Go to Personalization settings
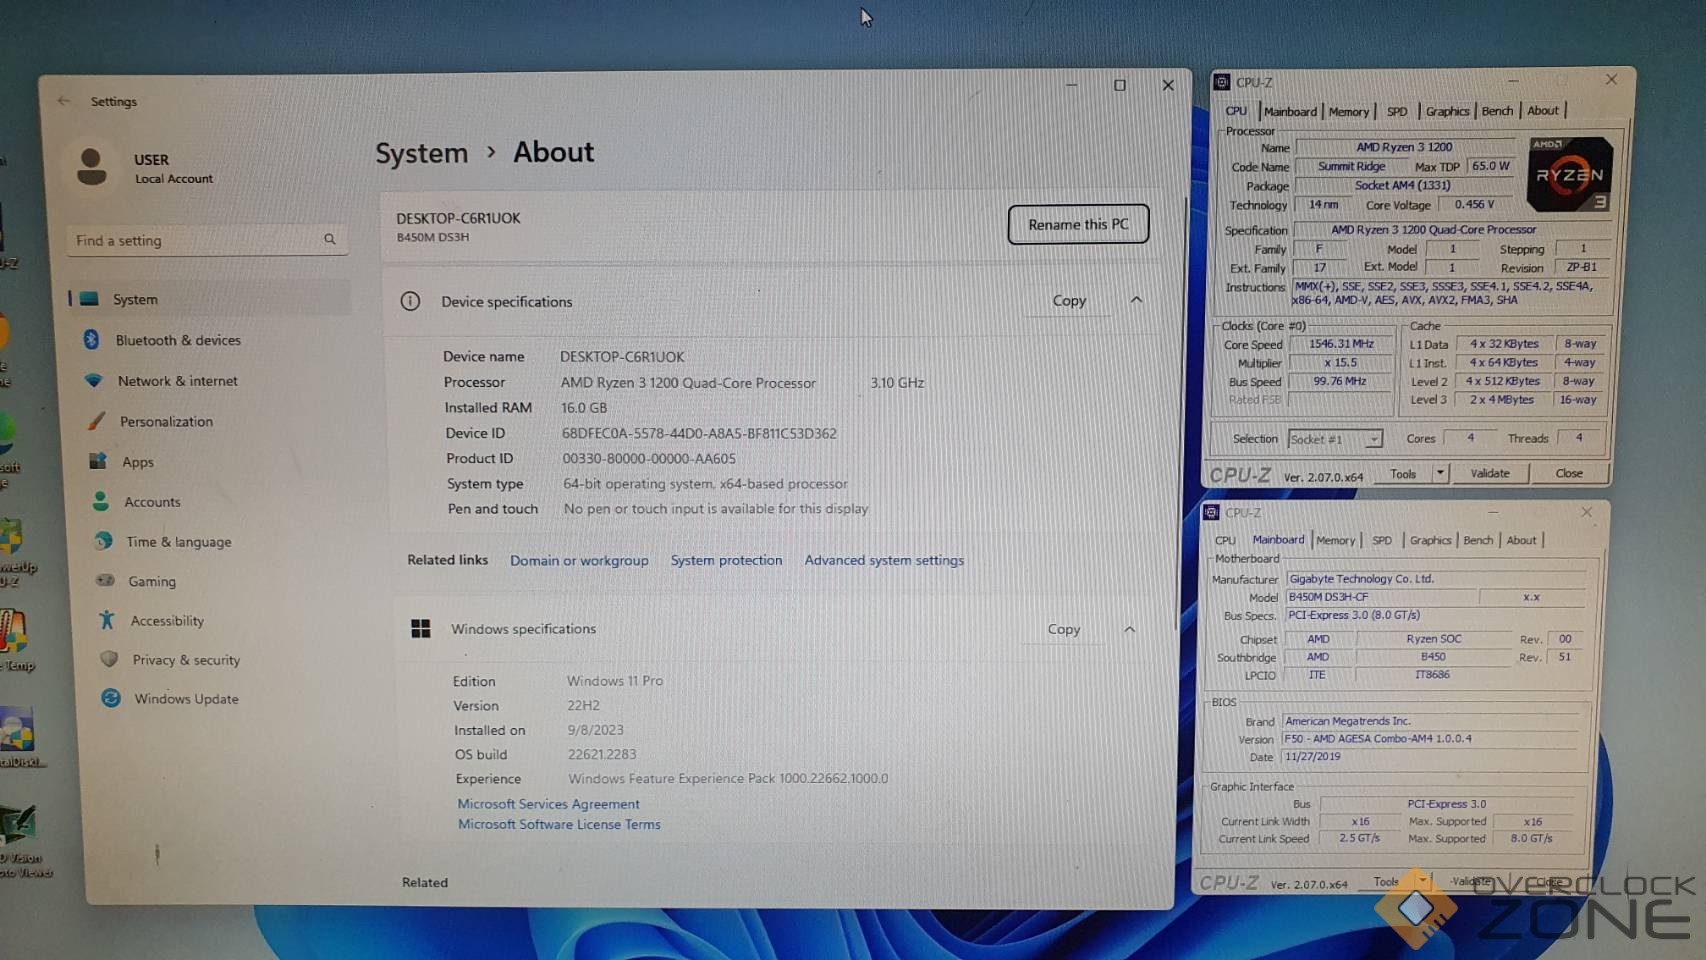Image resolution: width=1706 pixels, height=960 pixels. pos(166,422)
